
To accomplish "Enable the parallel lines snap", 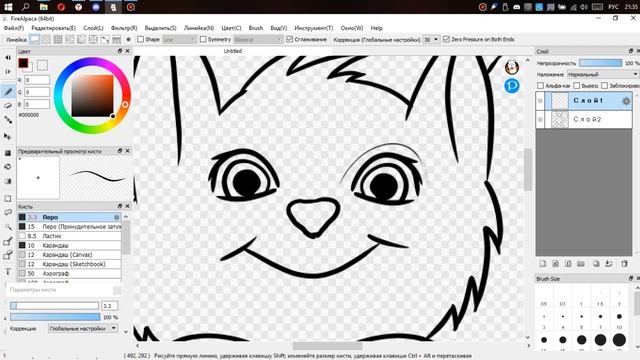I will click(47, 40).
